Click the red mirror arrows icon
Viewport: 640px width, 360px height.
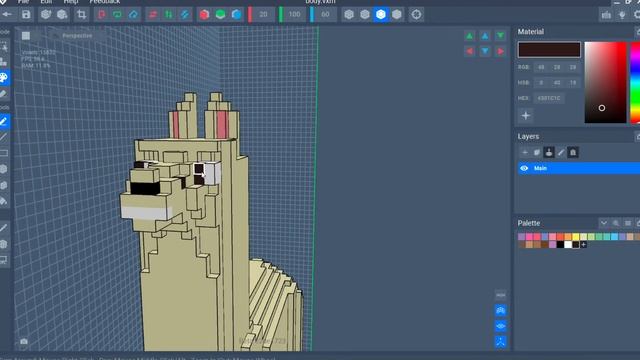(153, 15)
